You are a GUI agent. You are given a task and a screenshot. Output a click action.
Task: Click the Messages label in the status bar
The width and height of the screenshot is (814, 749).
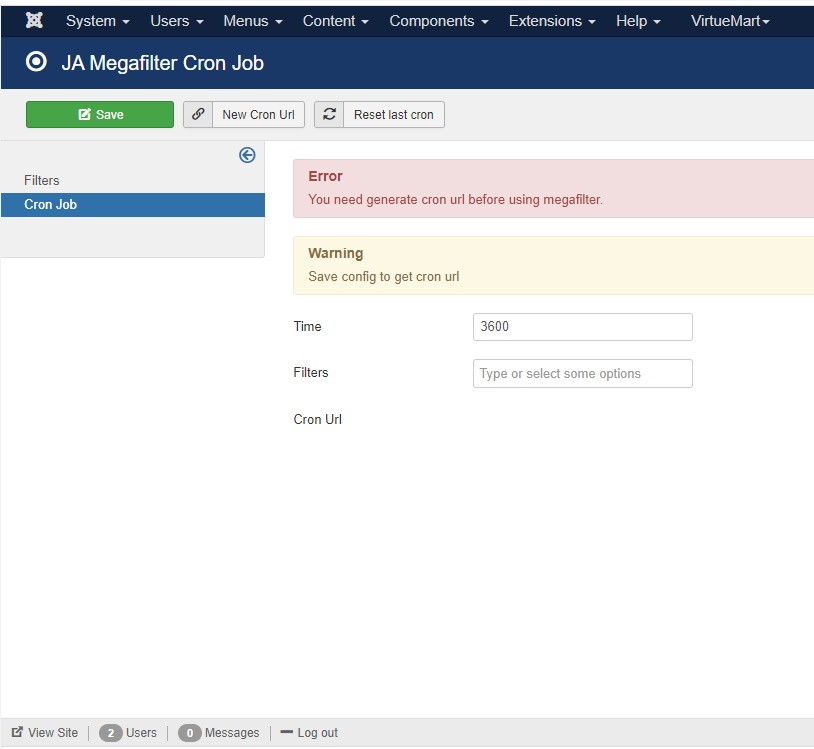click(x=232, y=732)
